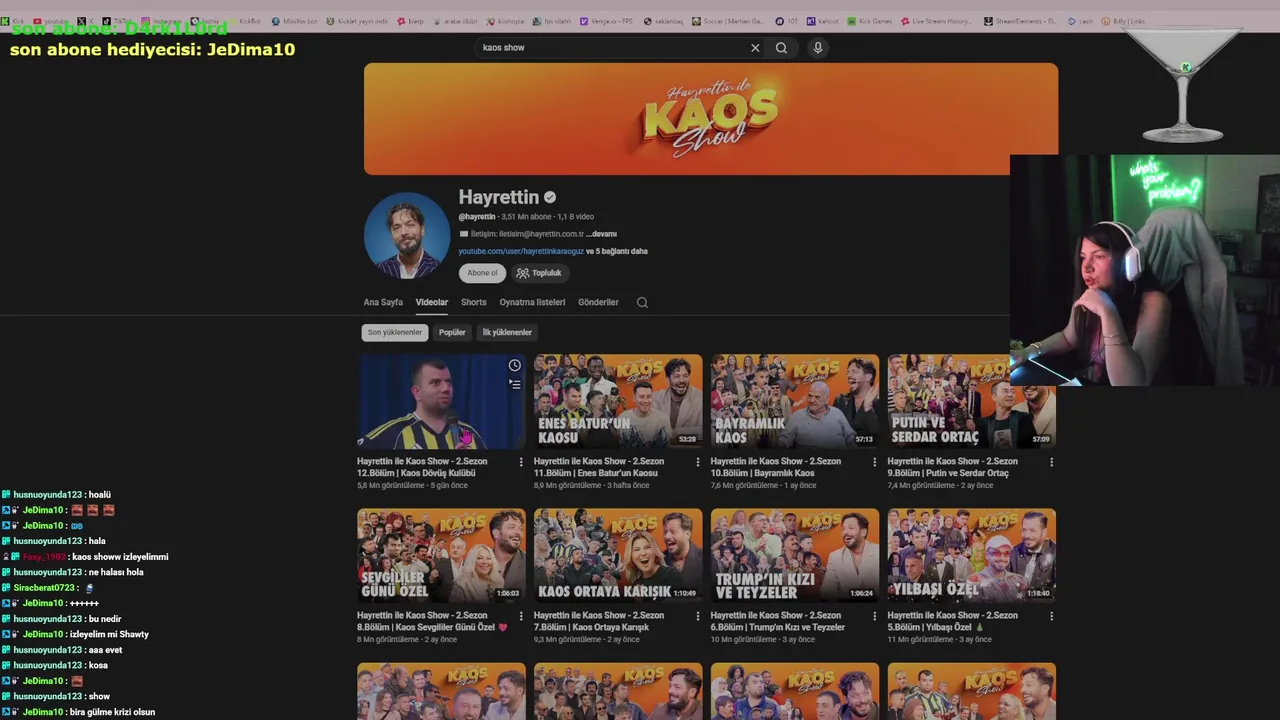Open '10.Bölüm | Bayramlık Kaos' title
The image size is (1280, 720).
pyautogui.click(x=776, y=467)
